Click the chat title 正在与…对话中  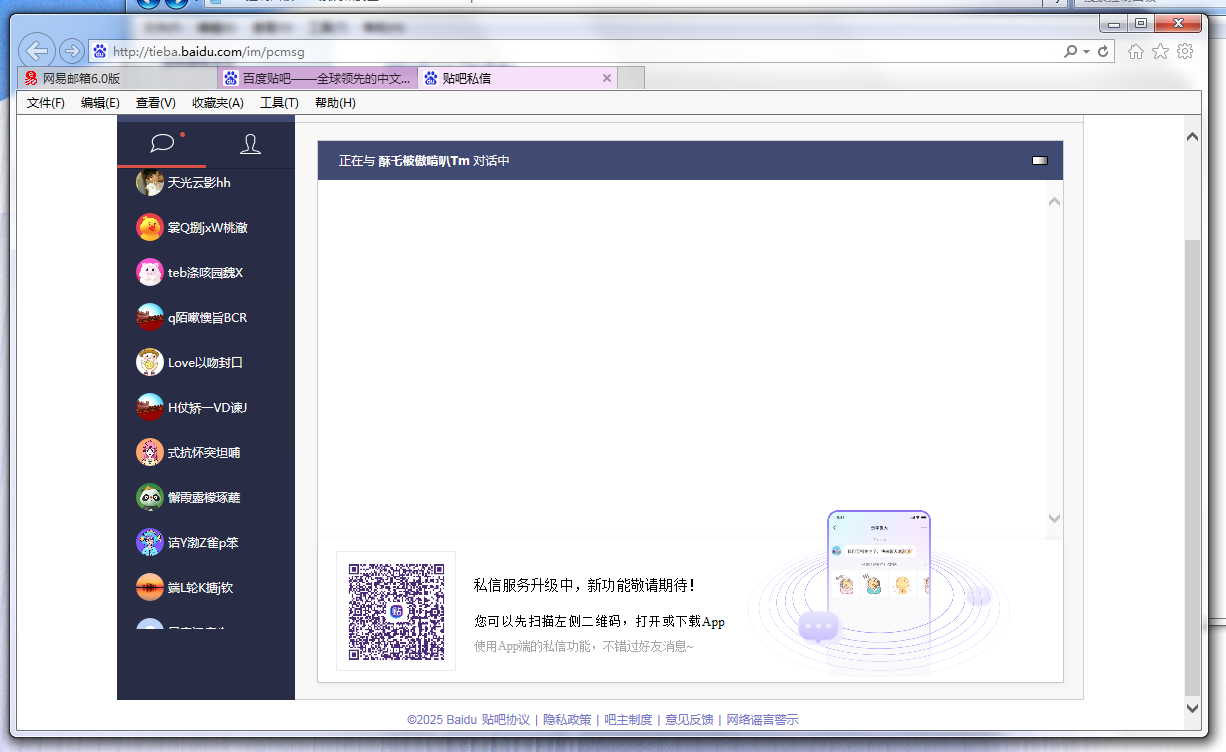(424, 161)
